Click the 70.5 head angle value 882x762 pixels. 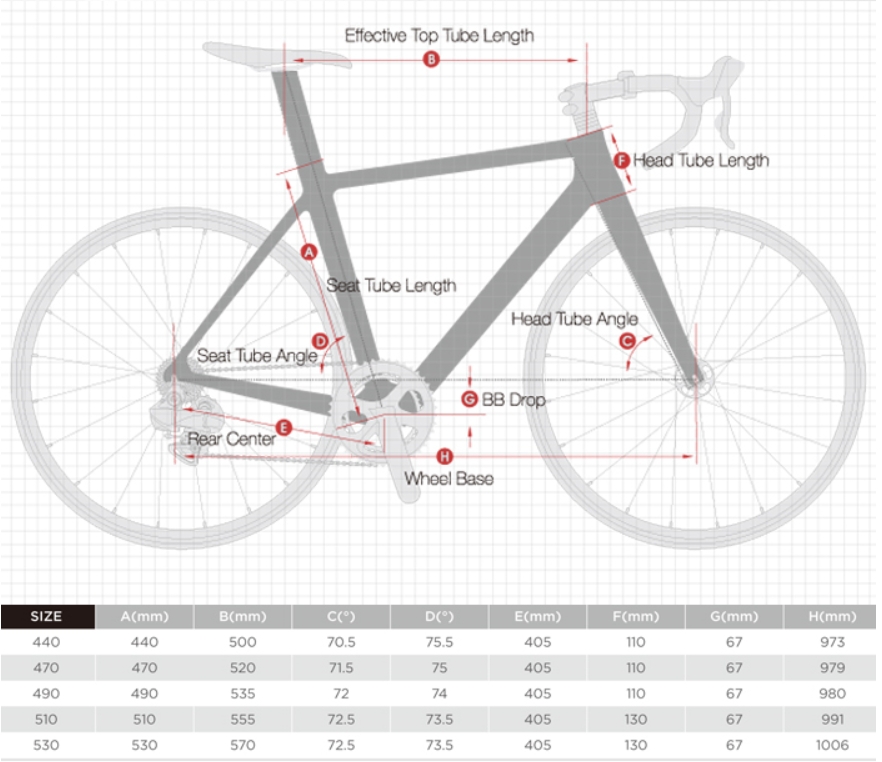[341, 642]
